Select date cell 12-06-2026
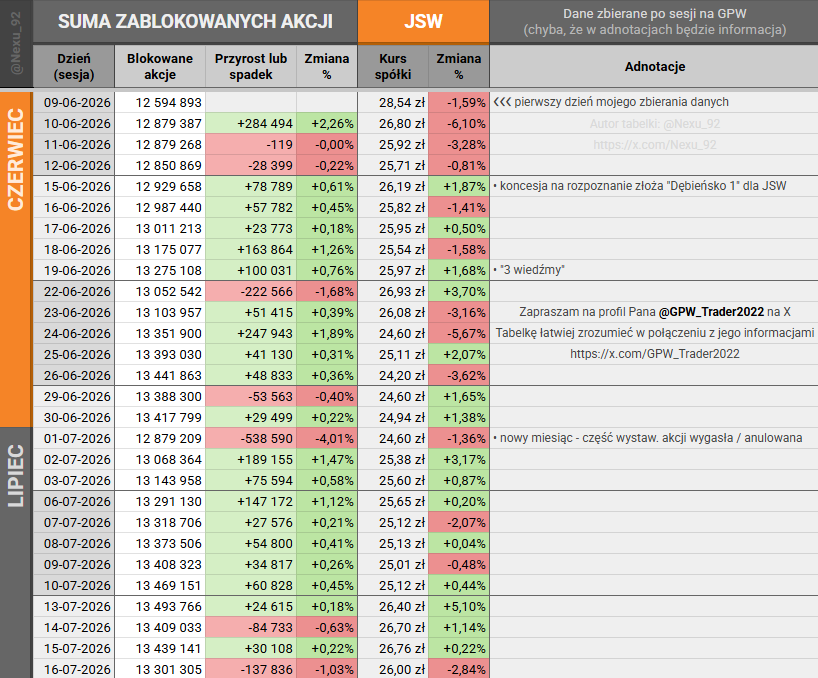The image size is (818, 678). (x=74, y=165)
